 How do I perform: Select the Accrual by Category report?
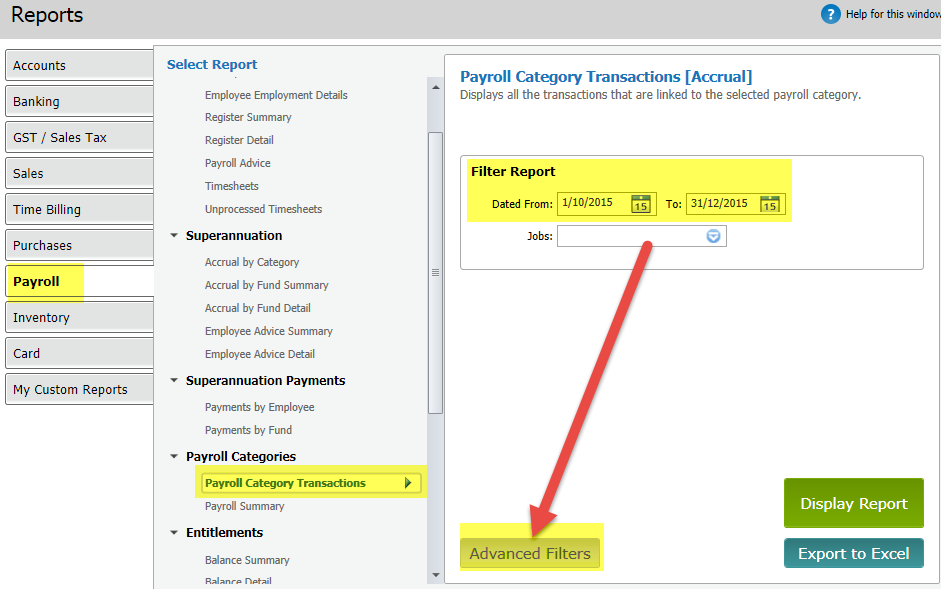click(x=252, y=262)
